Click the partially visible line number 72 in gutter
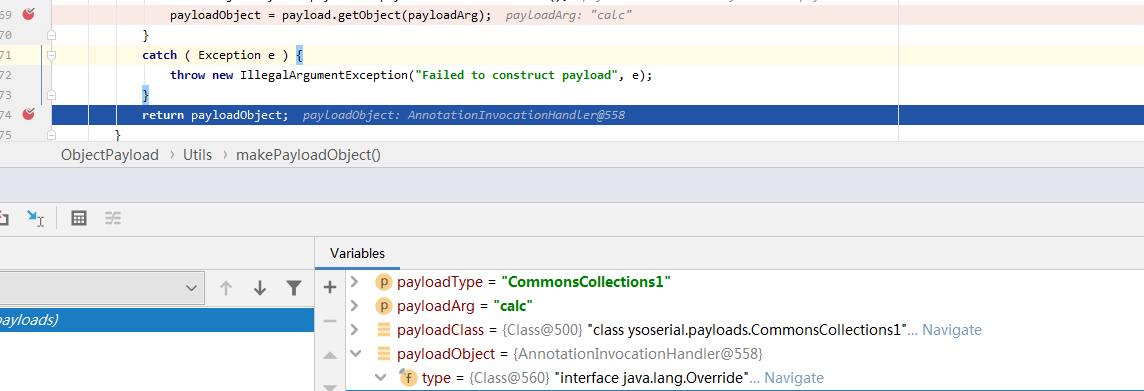The width and height of the screenshot is (1144, 391). click(6, 74)
